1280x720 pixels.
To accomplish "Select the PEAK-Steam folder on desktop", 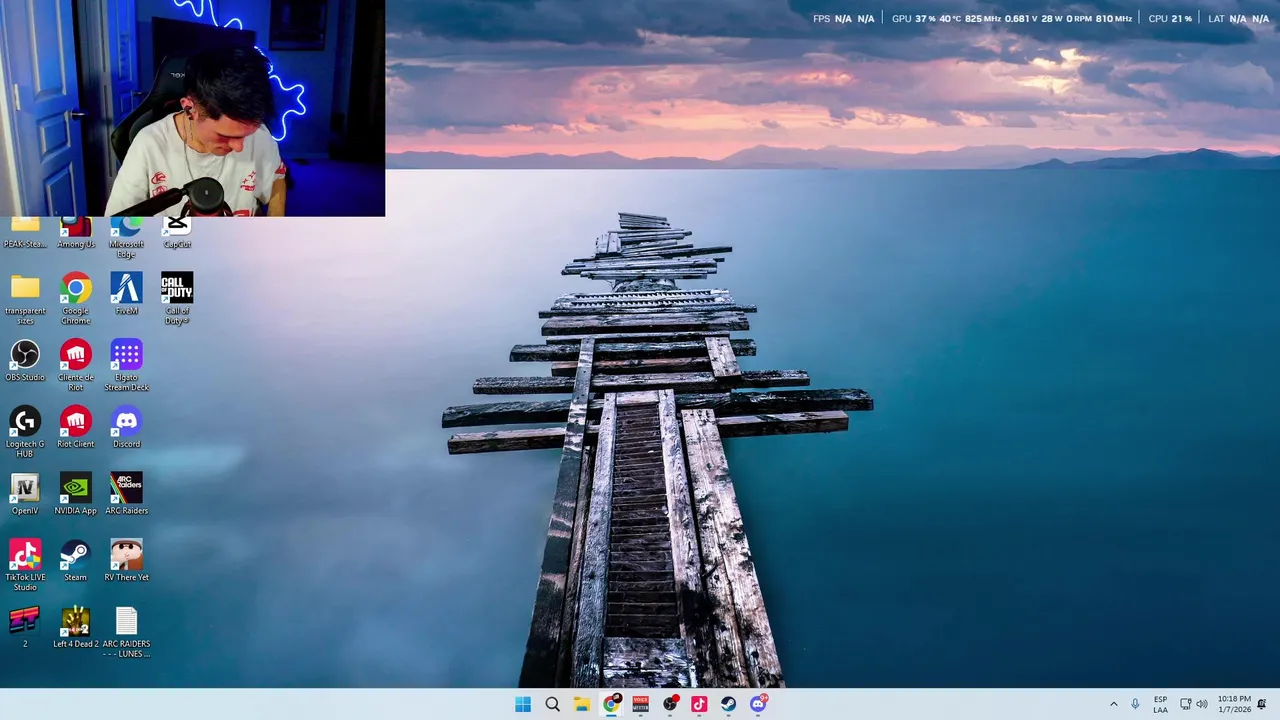I will coord(25,234).
